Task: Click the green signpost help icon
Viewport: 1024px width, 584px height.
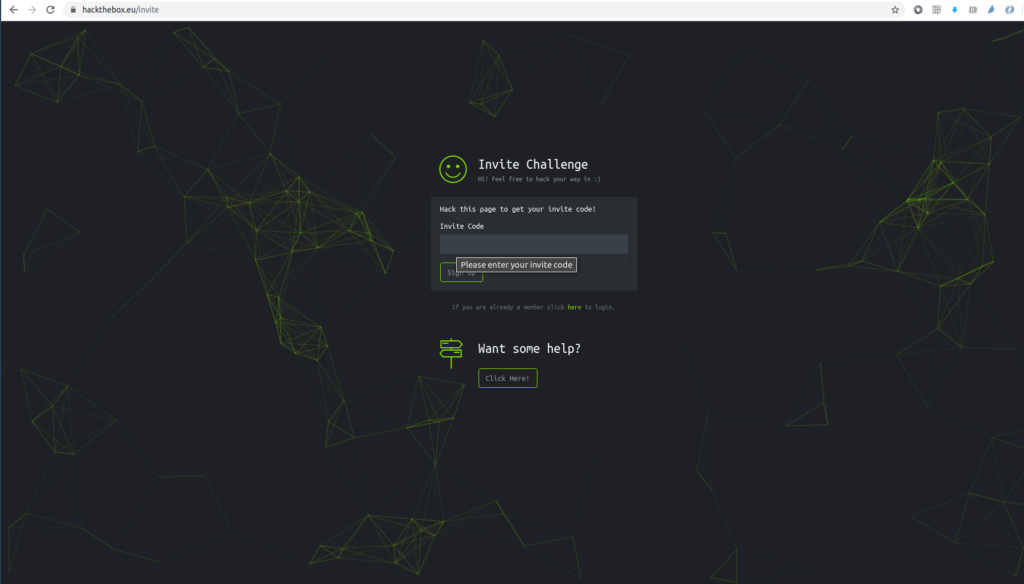Action: point(451,353)
